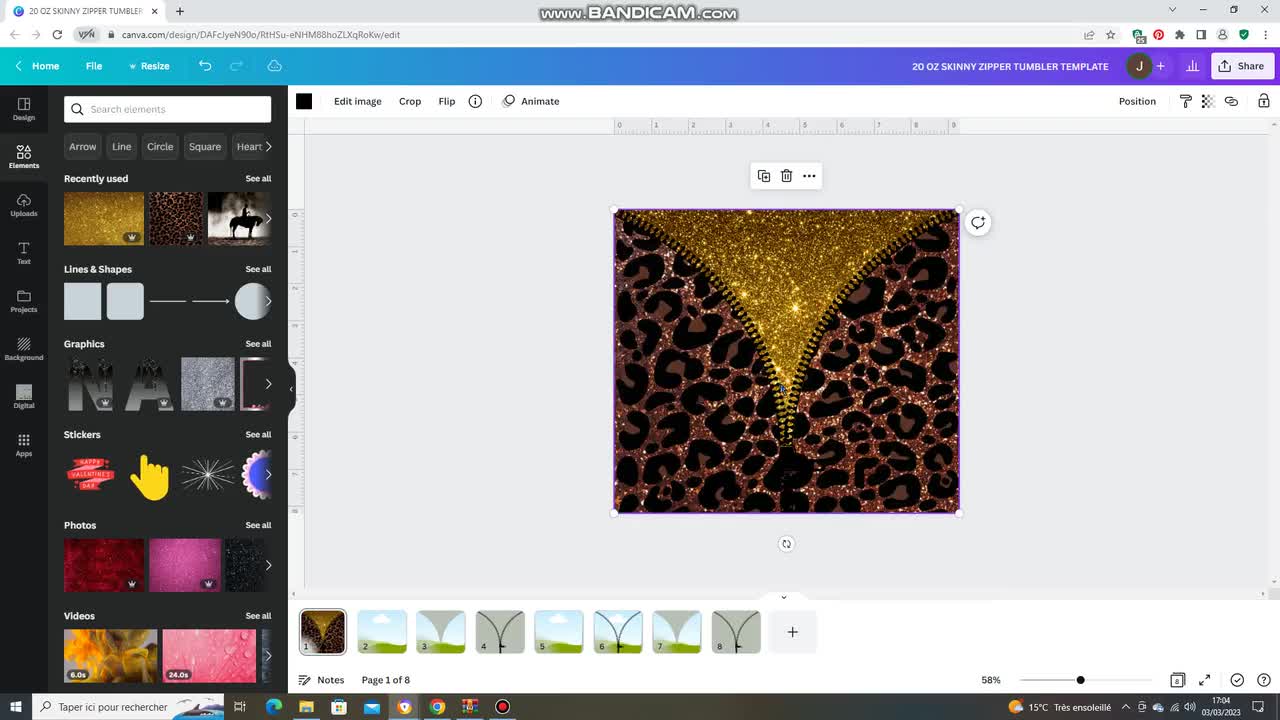Click the 58% zoom value

(x=991, y=680)
